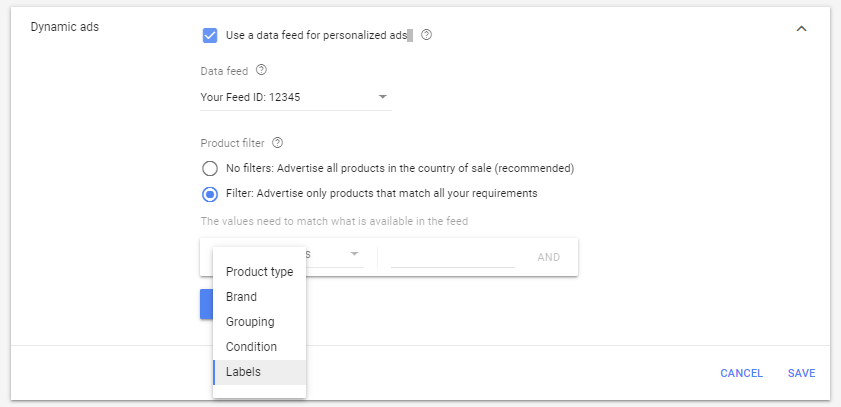Click the blue button behind the menu

click(206, 304)
